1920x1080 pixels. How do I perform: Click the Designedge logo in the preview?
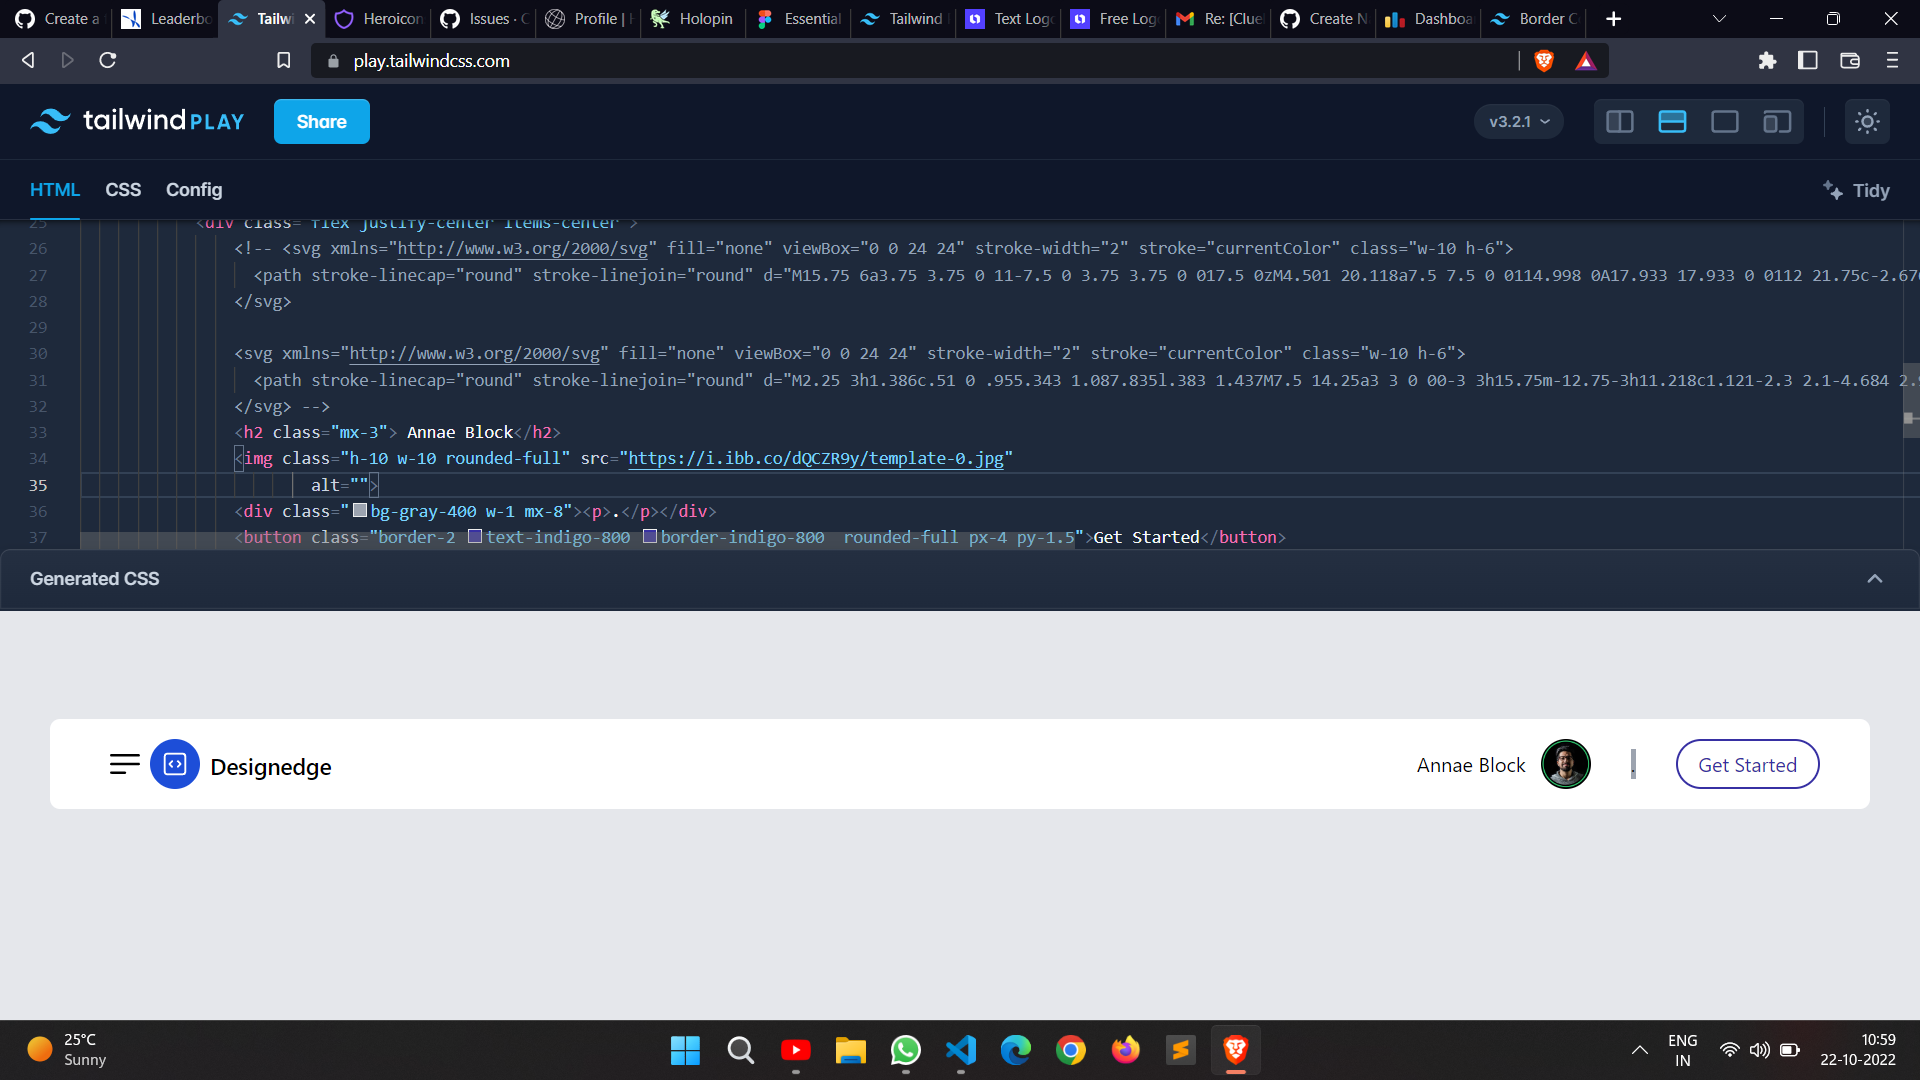[175, 764]
